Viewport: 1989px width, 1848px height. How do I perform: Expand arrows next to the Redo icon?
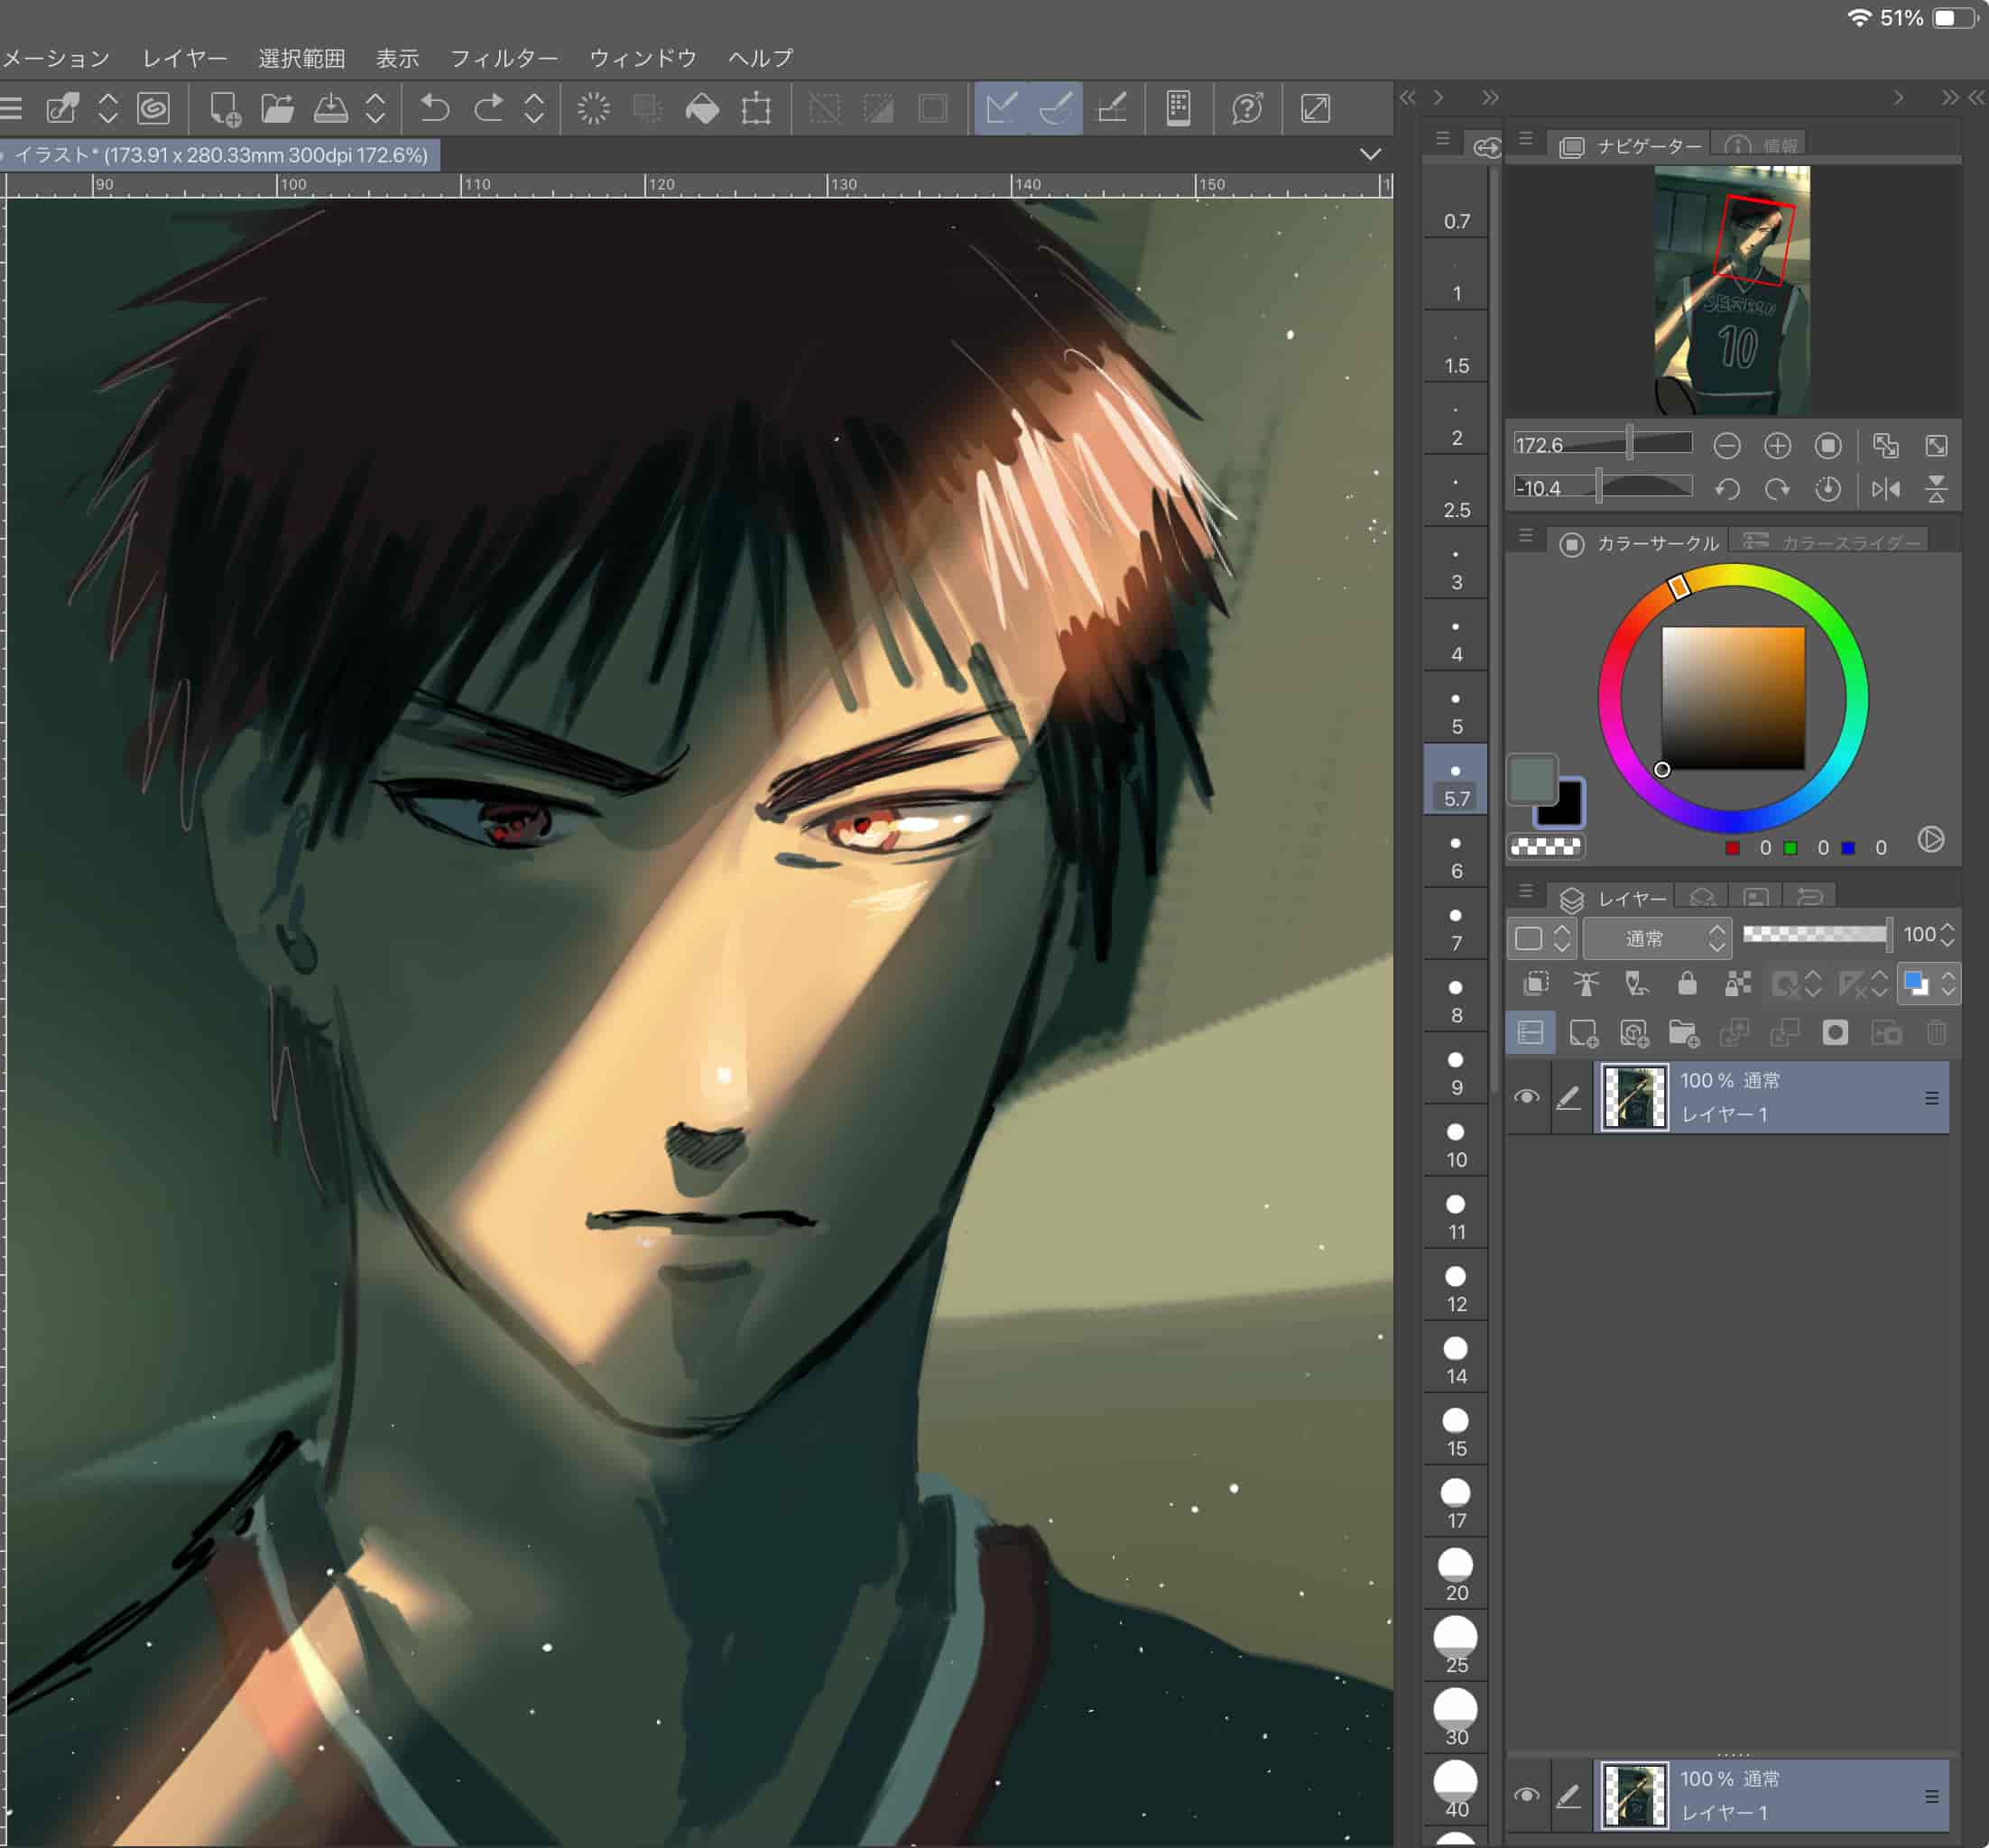pyautogui.click(x=534, y=108)
